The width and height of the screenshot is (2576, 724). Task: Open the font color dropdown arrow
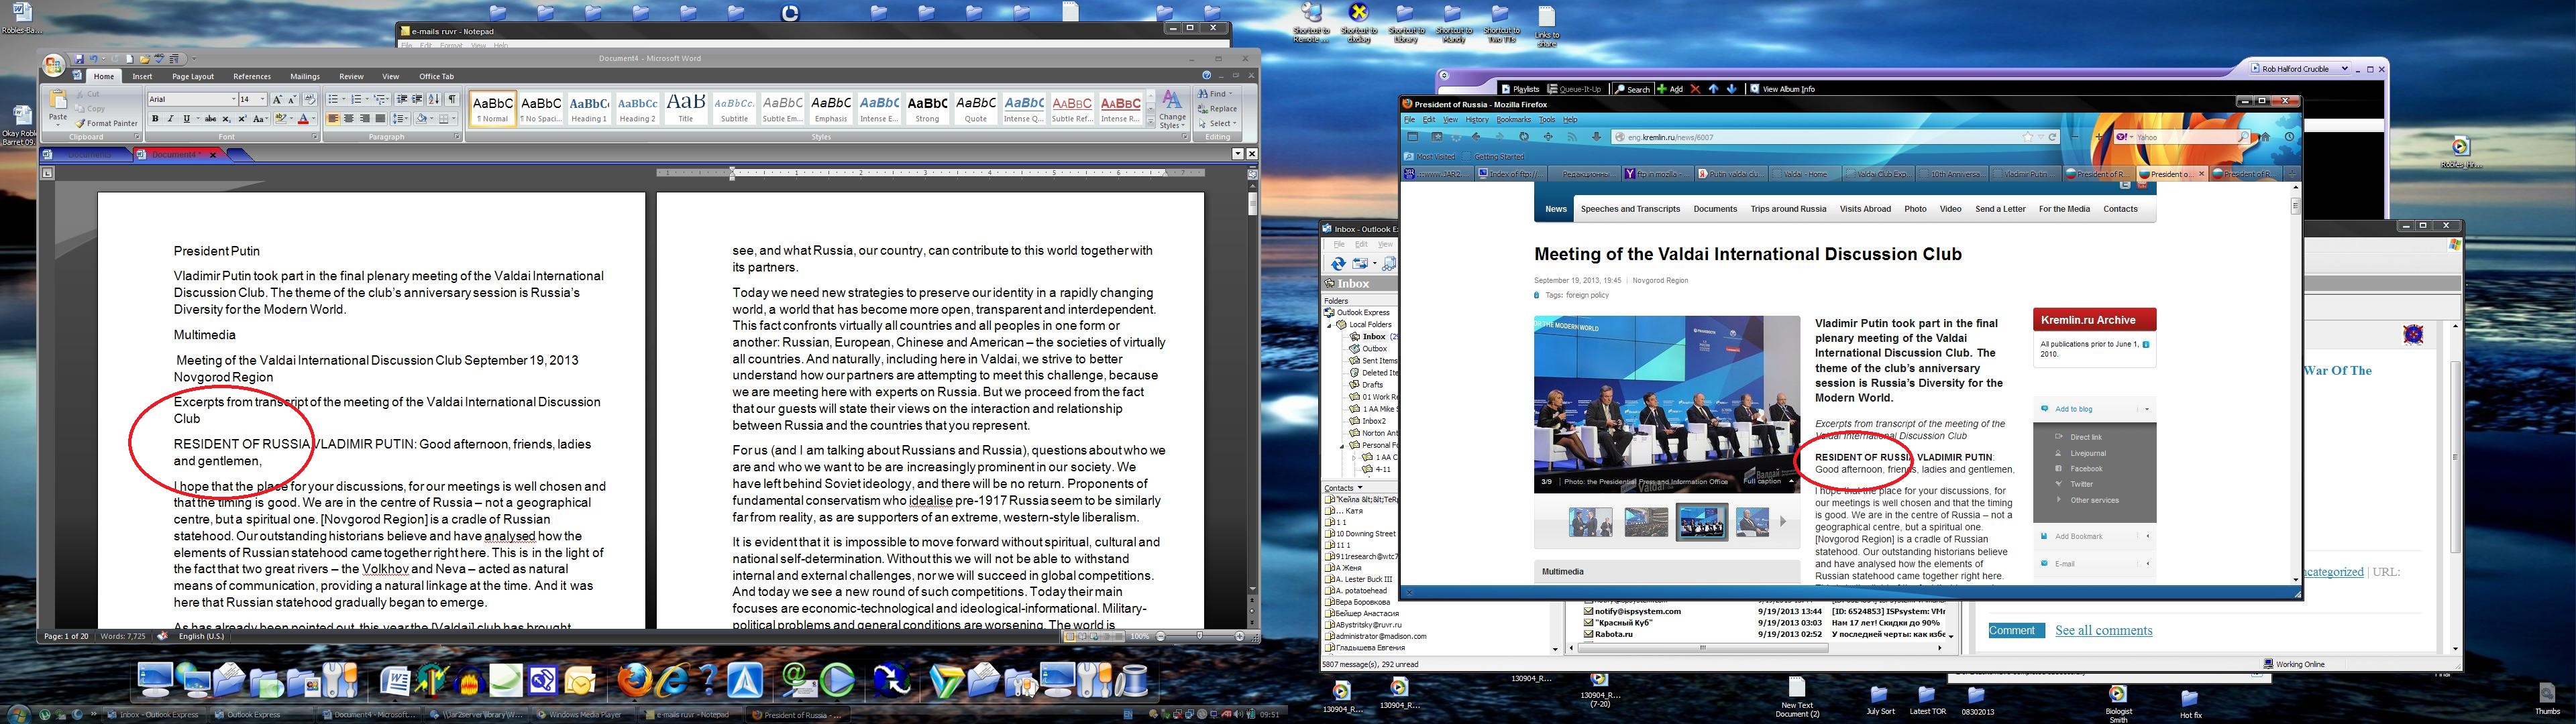314,119
